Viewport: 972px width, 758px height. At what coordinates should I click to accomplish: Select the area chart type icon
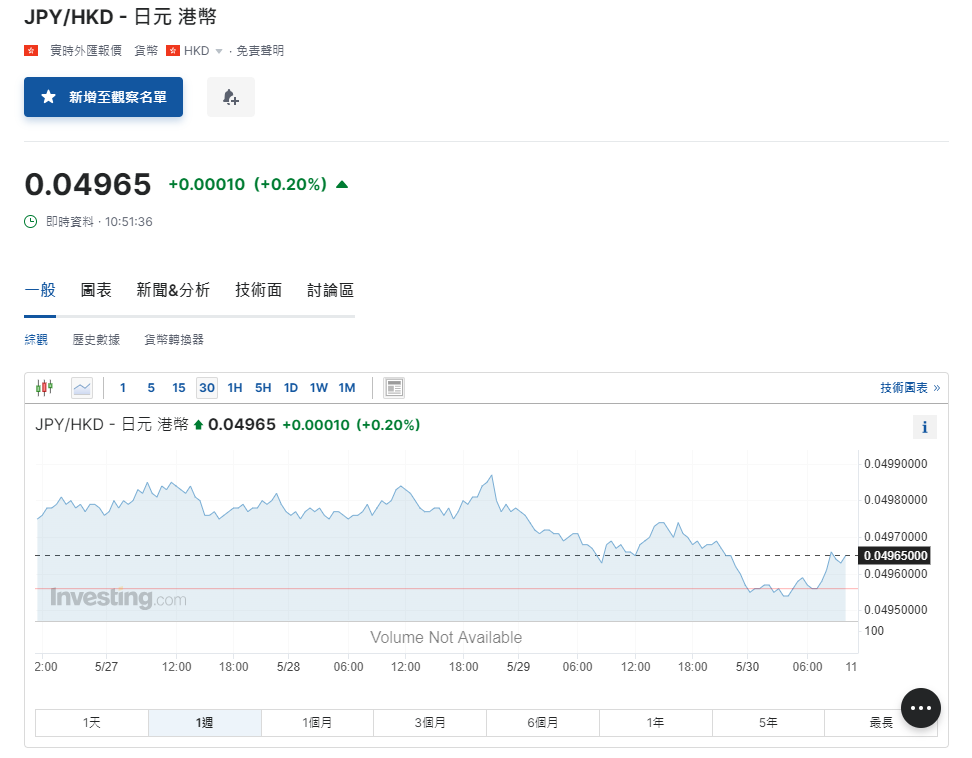coord(82,388)
